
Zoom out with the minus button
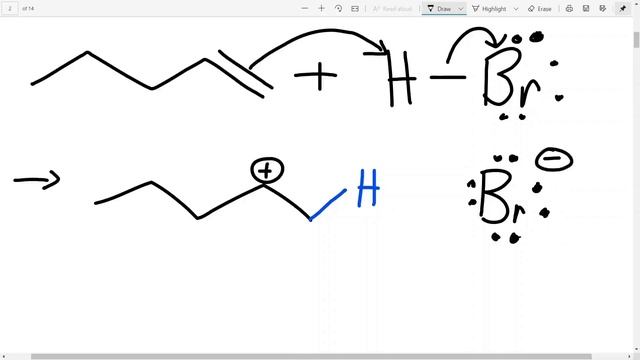[304, 9]
